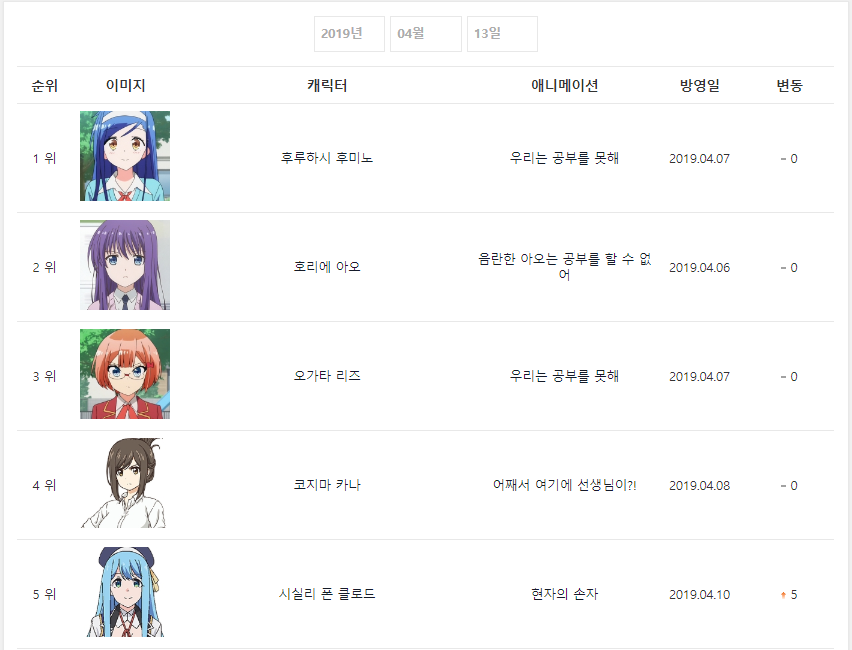
Task: Click the 변동 column header
Action: 789,86
